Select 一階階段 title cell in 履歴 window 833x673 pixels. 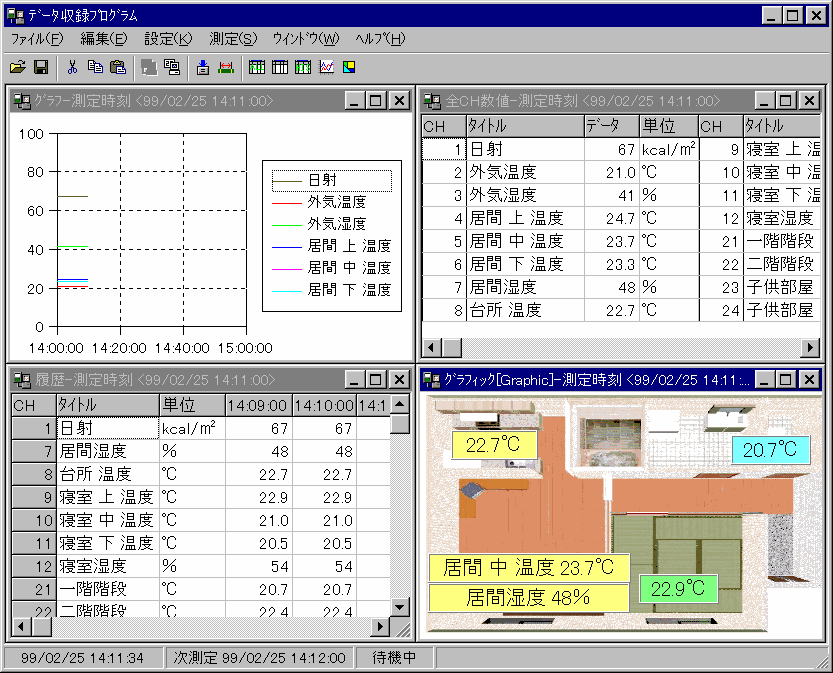click(x=108, y=589)
